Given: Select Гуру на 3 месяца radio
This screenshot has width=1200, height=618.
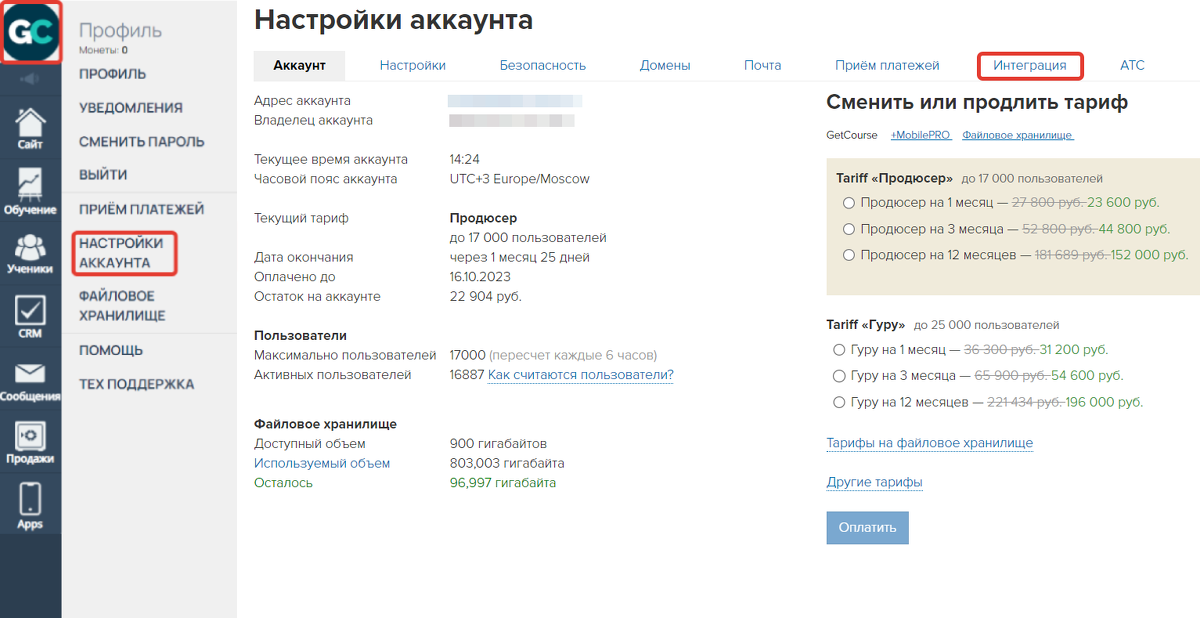Looking at the screenshot, I should coord(839,376).
